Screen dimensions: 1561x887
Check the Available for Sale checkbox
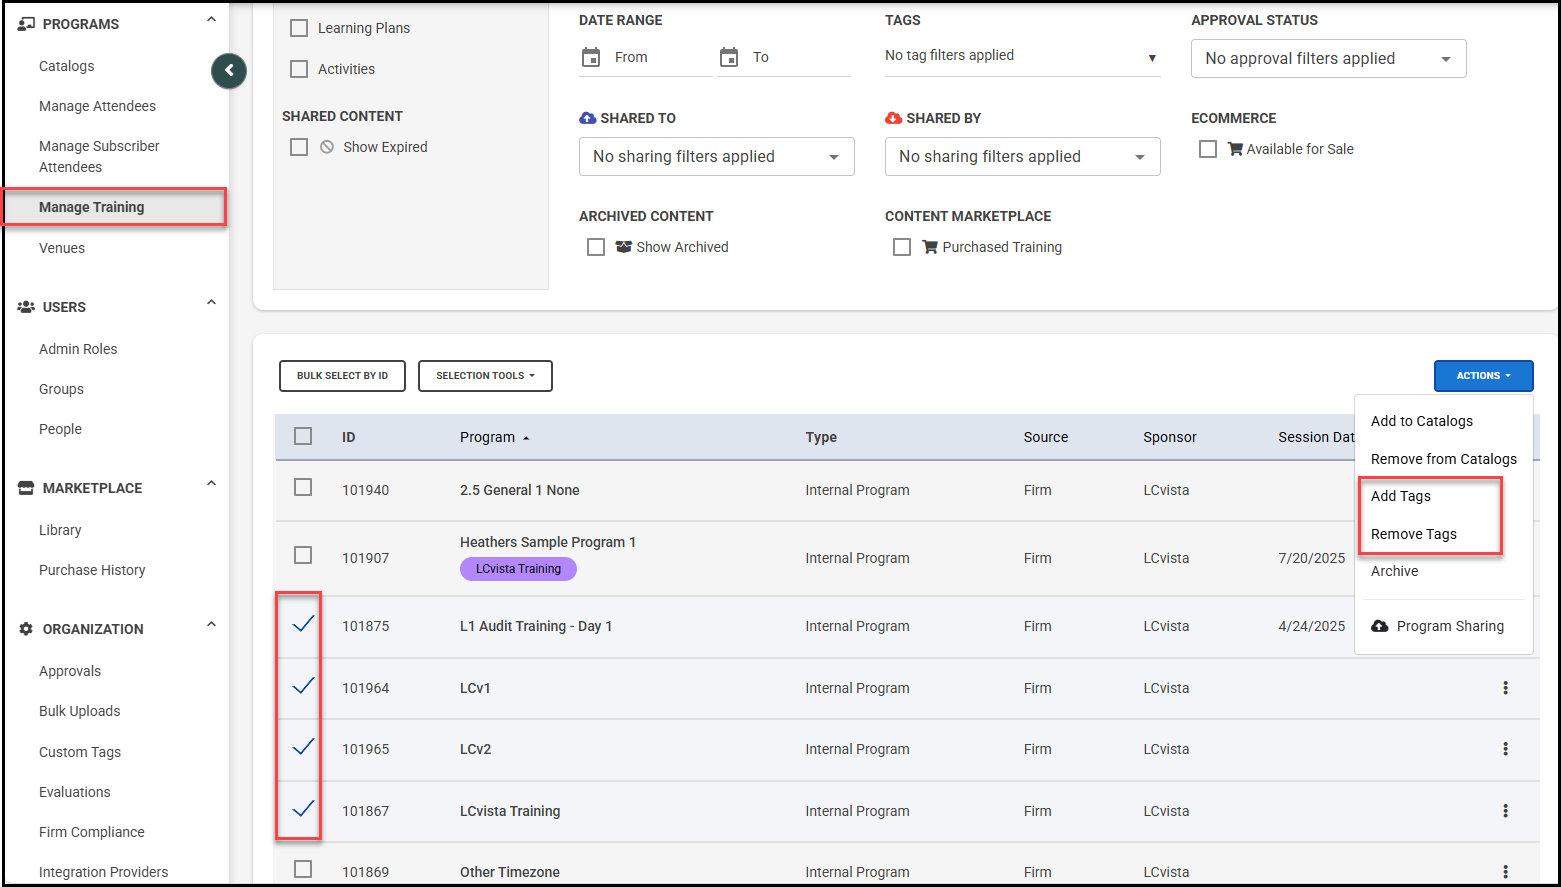1208,149
